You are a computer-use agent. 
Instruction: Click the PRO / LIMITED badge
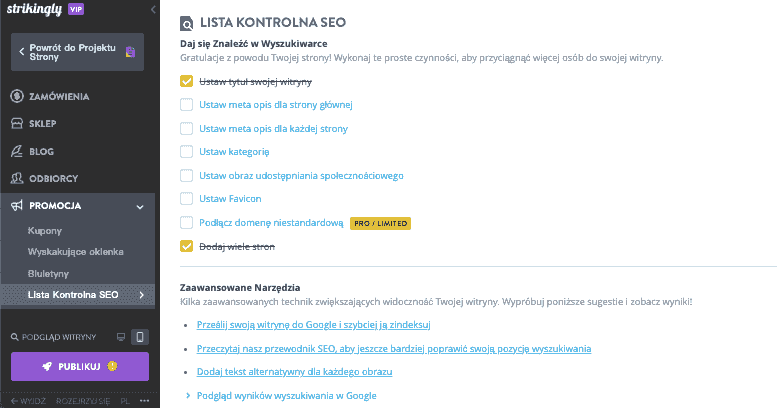click(x=381, y=224)
